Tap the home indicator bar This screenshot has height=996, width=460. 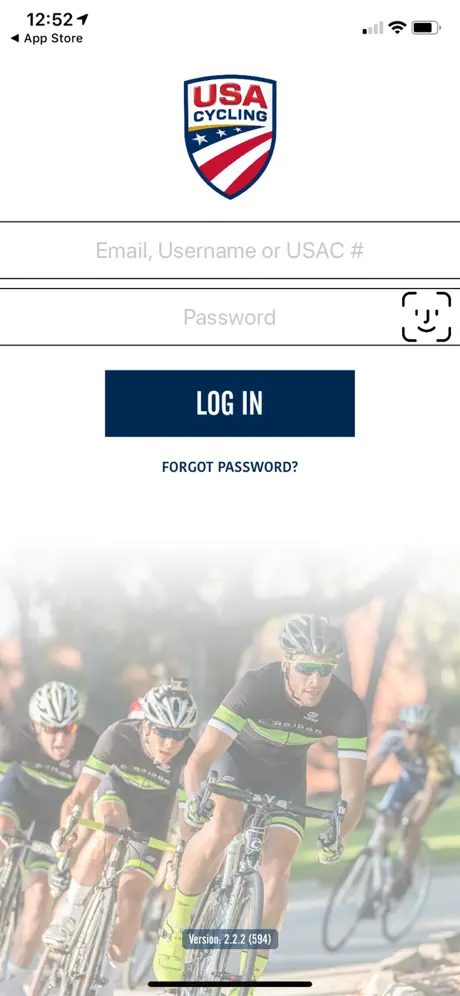coord(230,984)
